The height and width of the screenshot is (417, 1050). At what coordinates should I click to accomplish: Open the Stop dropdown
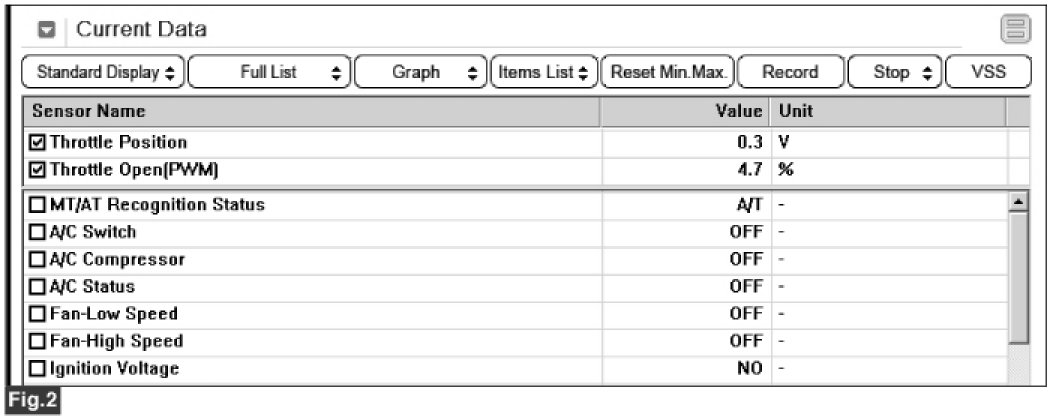point(894,72)
